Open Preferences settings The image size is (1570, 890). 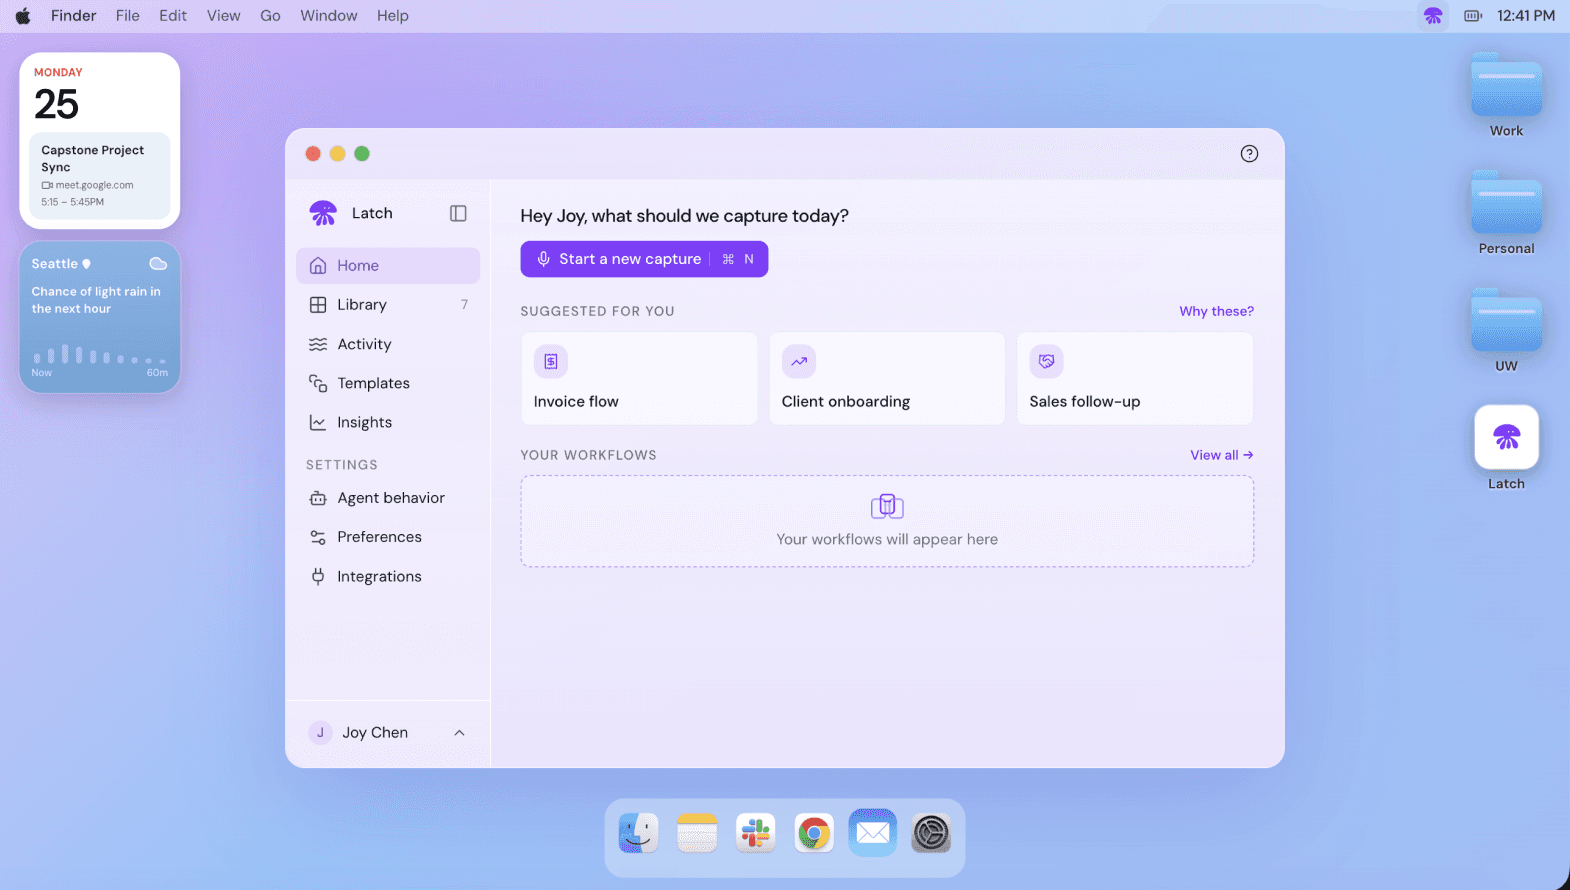[388, 537]
